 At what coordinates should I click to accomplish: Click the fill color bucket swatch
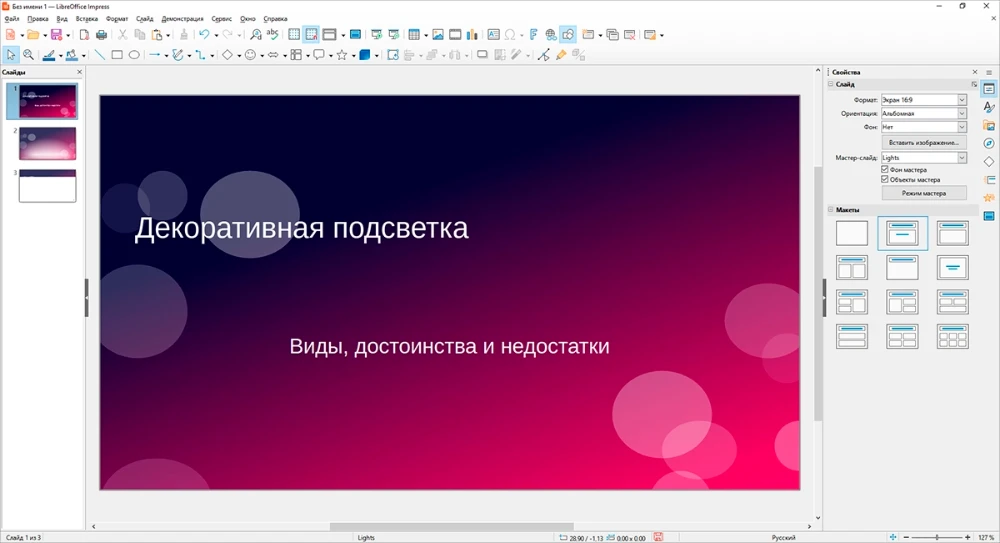(x=72, y=56)
